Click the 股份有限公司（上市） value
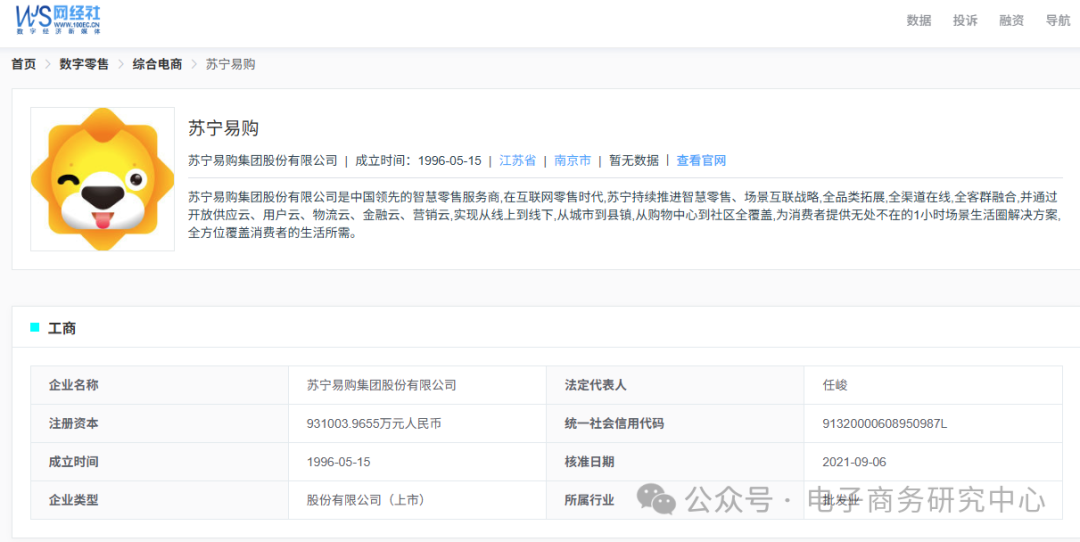Viewport: 1080px width, 542px height. coord(366,500)
